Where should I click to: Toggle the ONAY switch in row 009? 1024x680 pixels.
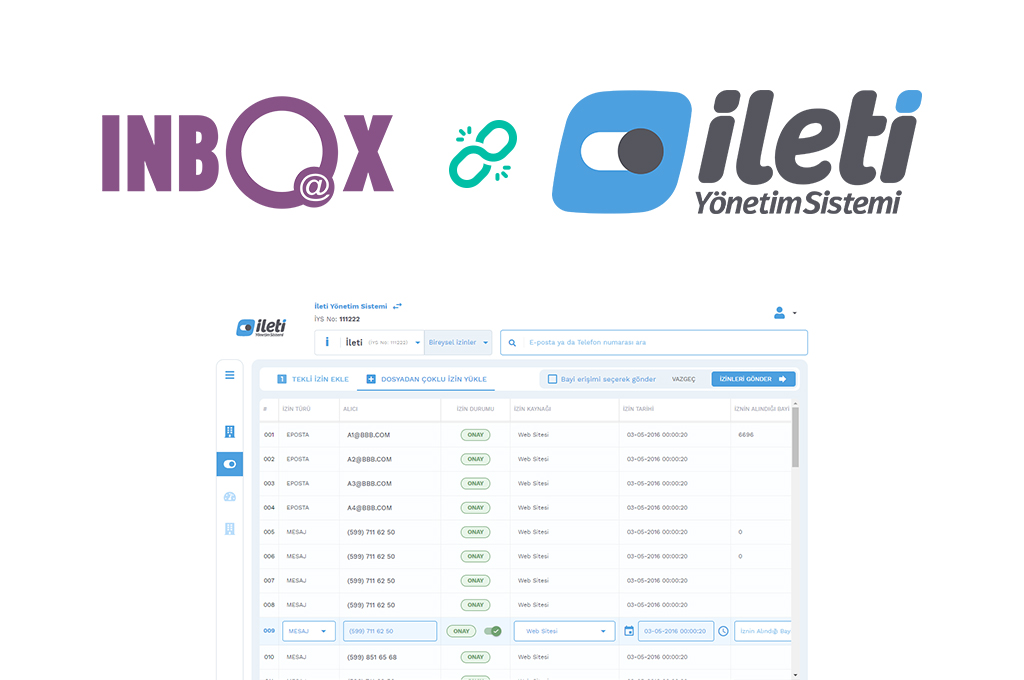[493, 631]
